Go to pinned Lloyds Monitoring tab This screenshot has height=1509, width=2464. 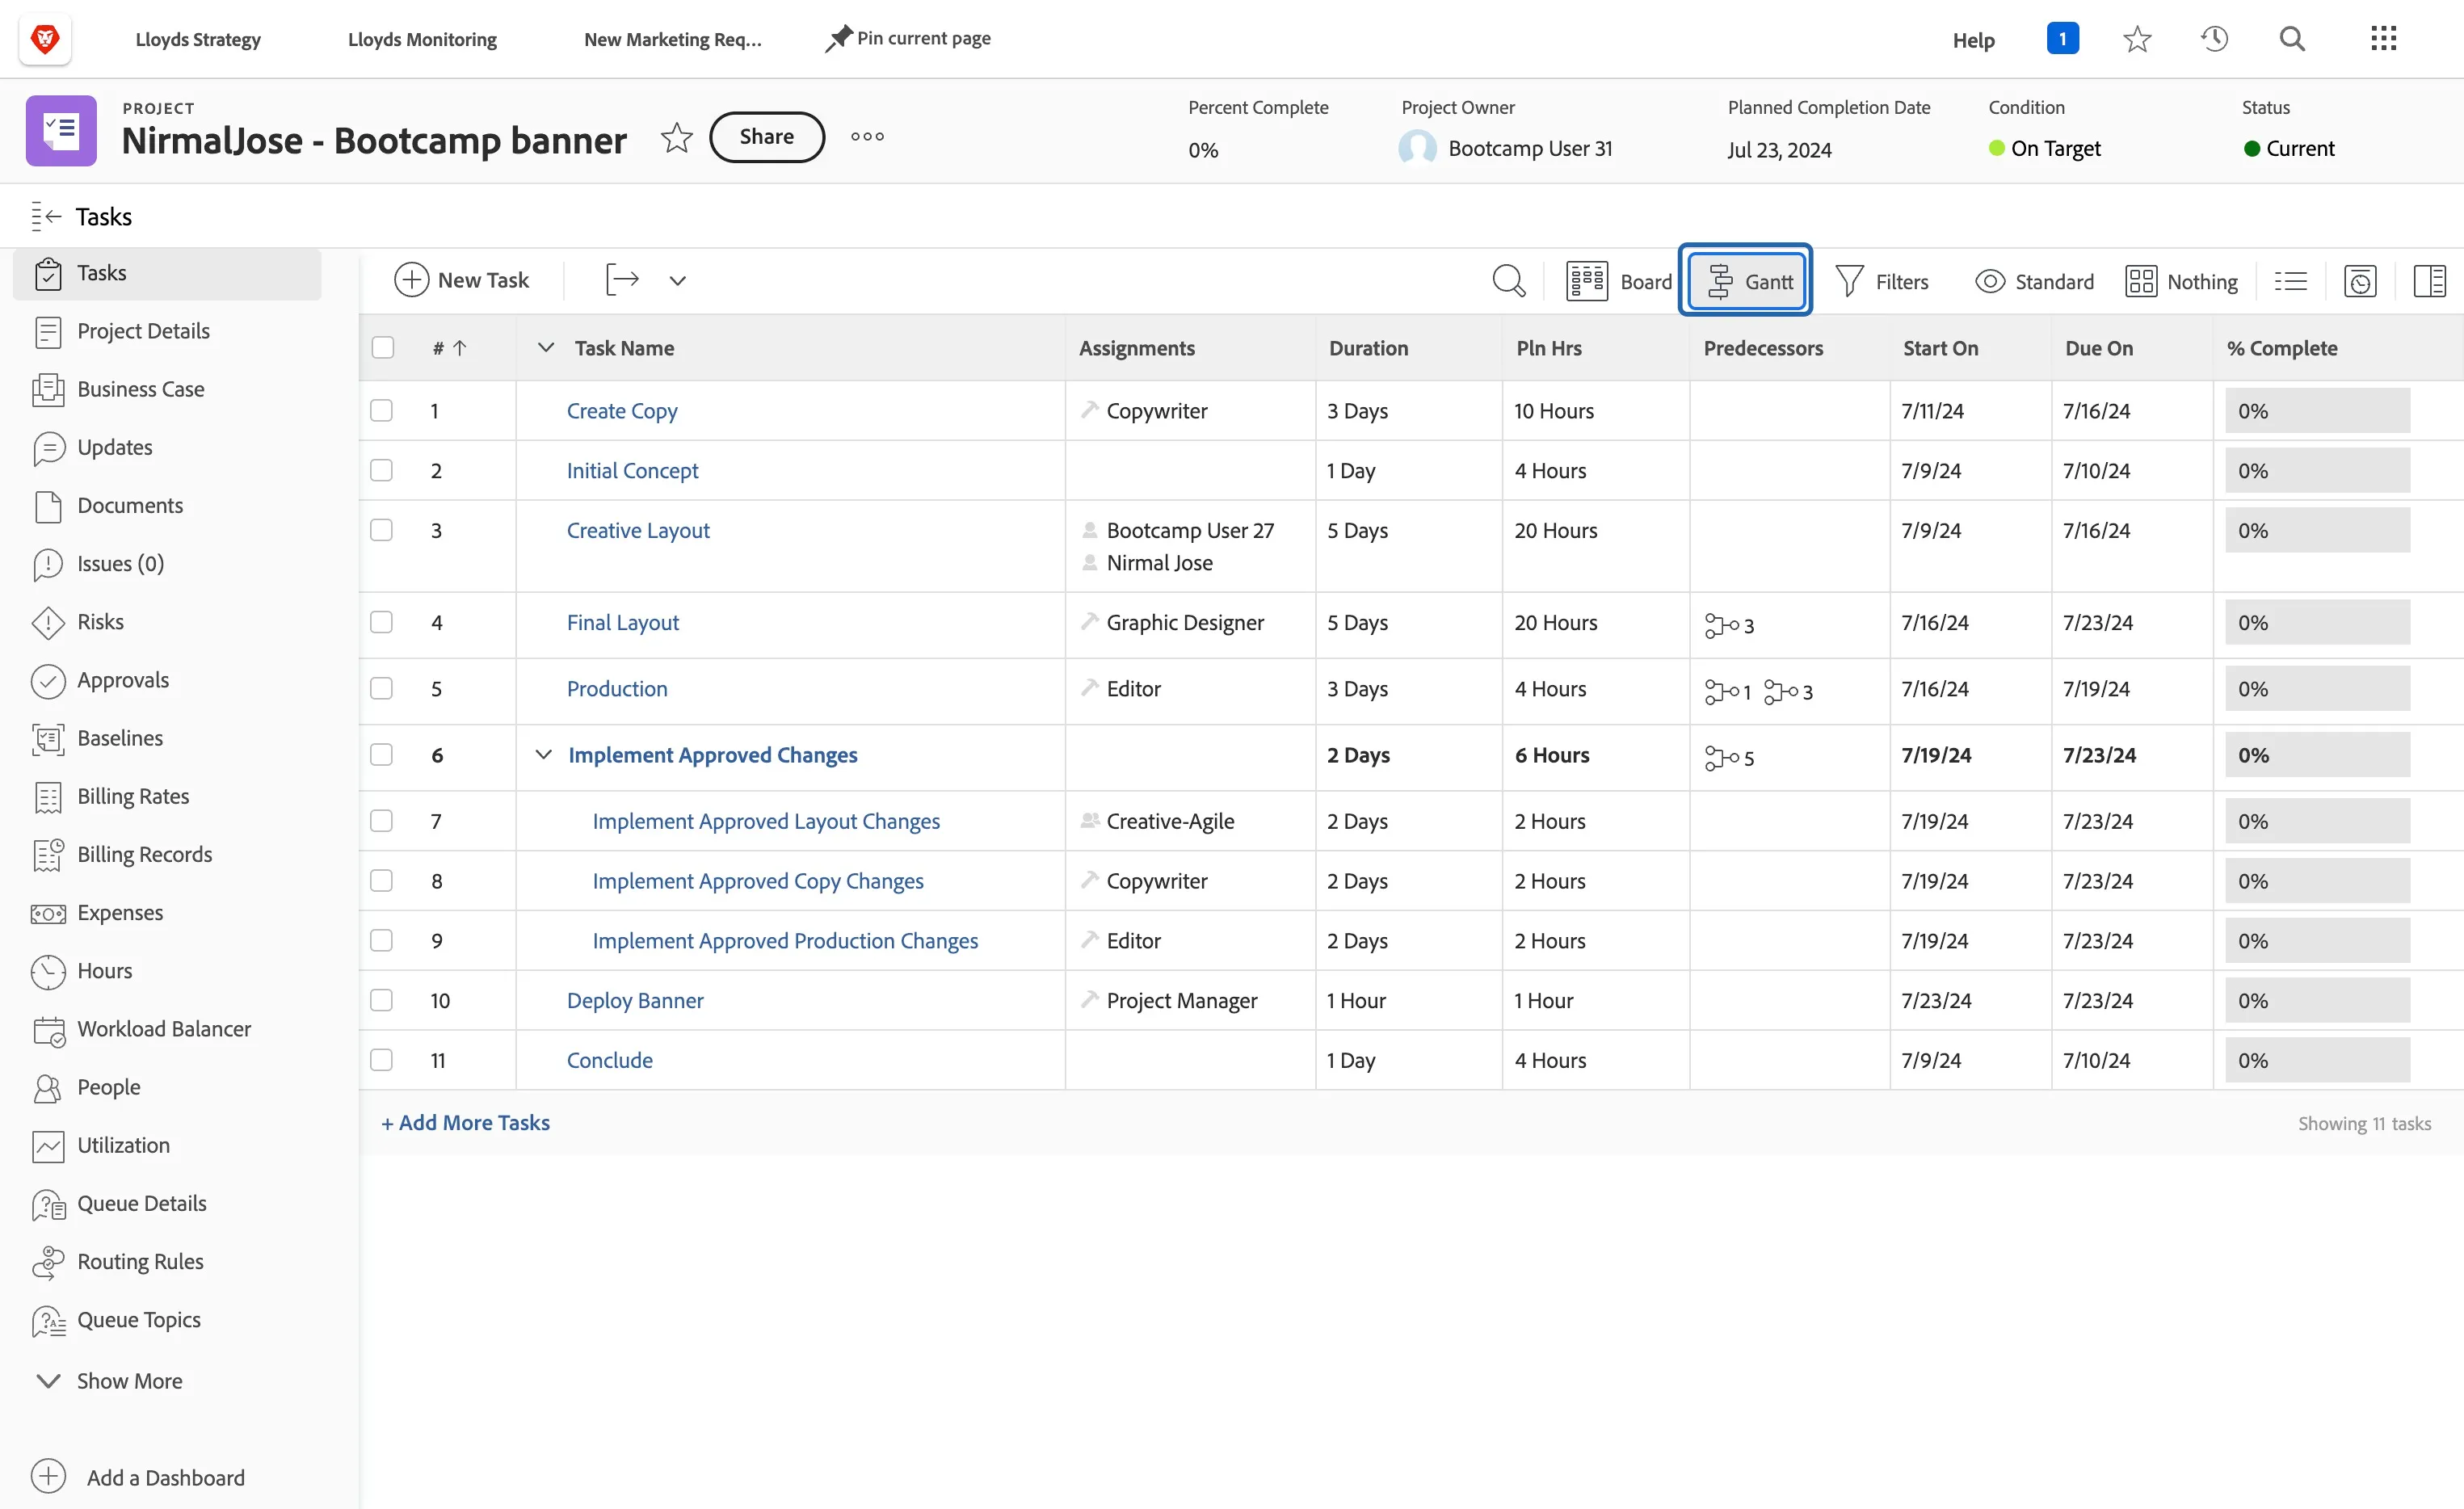tap(422, 39)
